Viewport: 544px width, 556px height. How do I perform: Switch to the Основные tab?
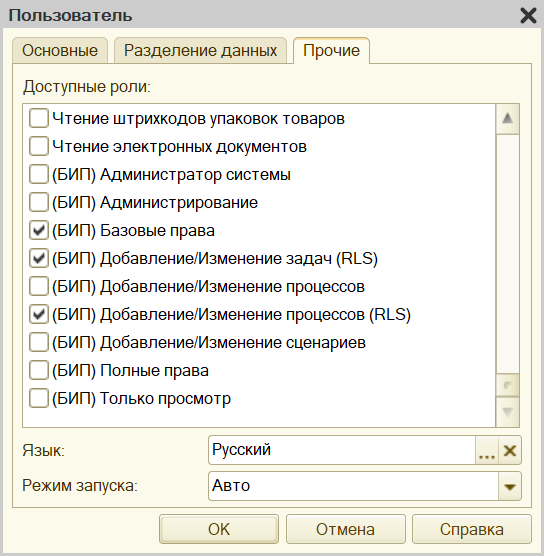(60, 50)
